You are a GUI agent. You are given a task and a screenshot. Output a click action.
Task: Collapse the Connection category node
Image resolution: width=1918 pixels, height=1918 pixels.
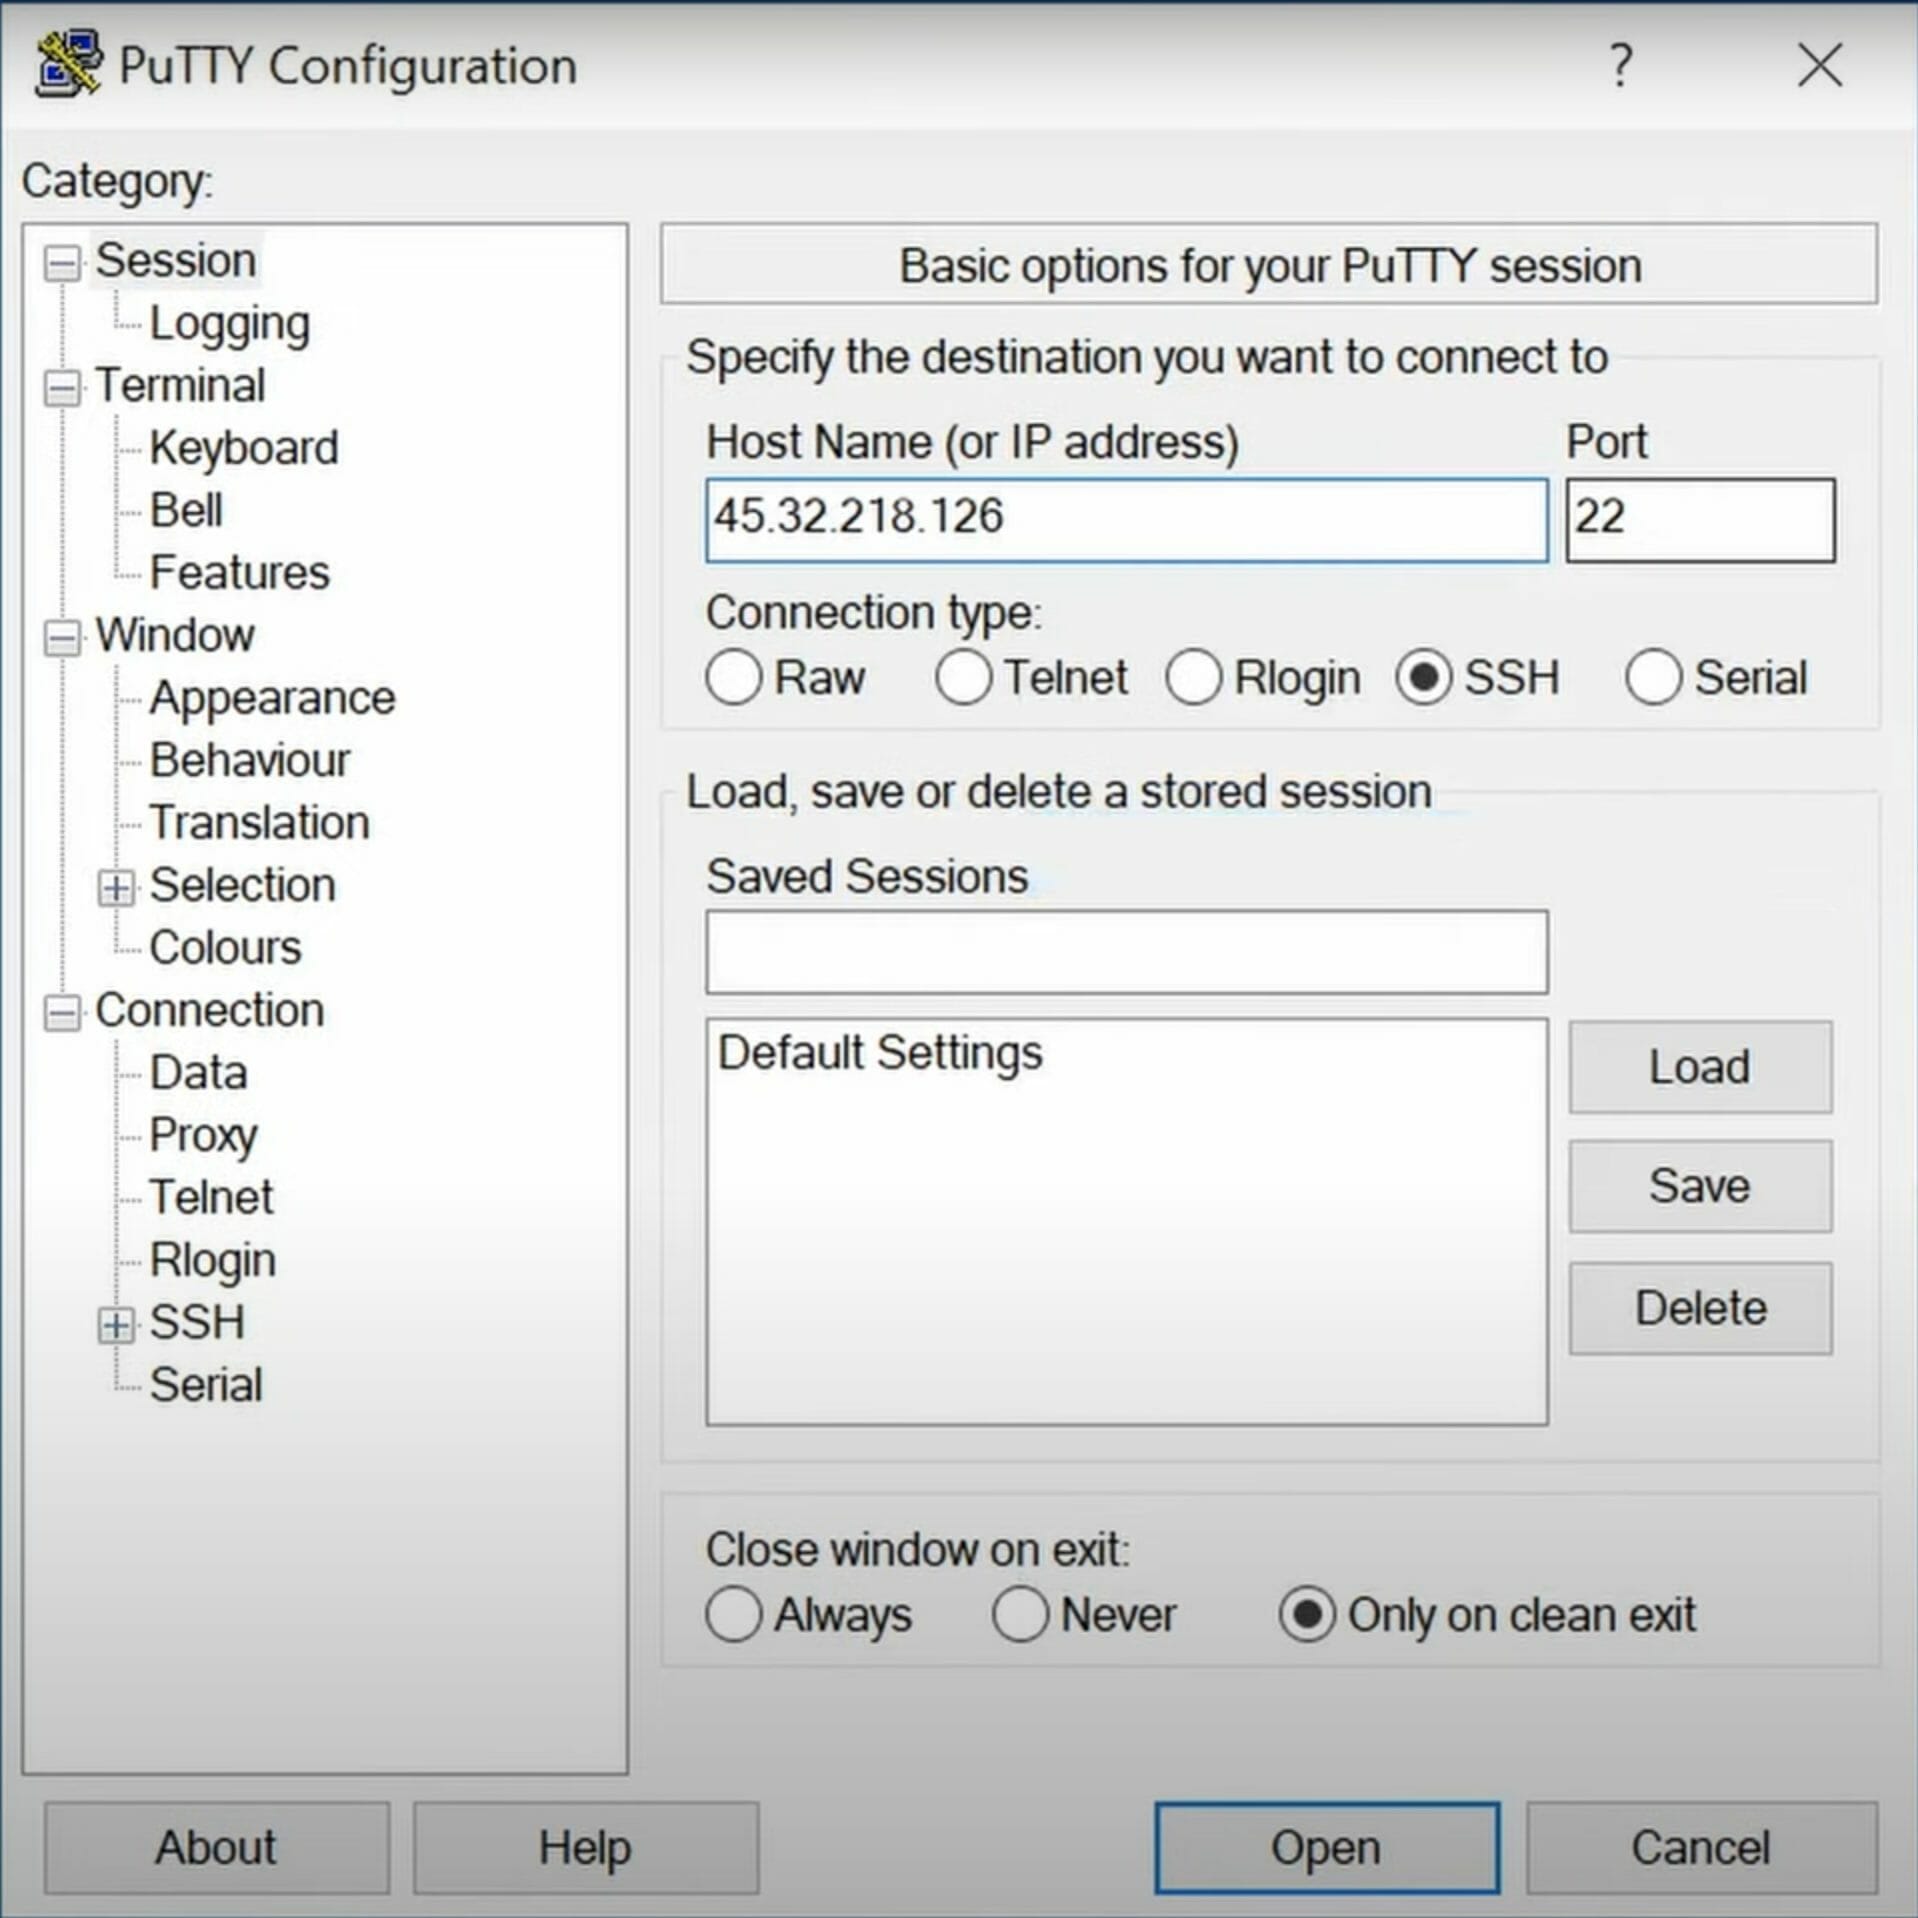62,1012
